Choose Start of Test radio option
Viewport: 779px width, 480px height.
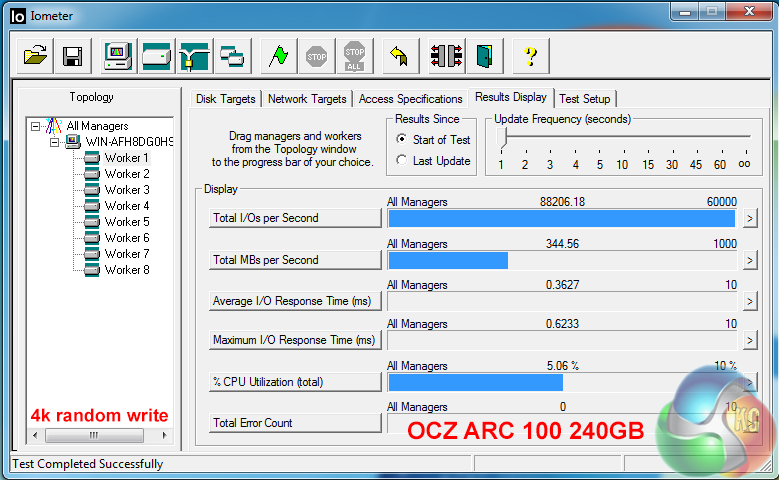click(x=401, y=139)
